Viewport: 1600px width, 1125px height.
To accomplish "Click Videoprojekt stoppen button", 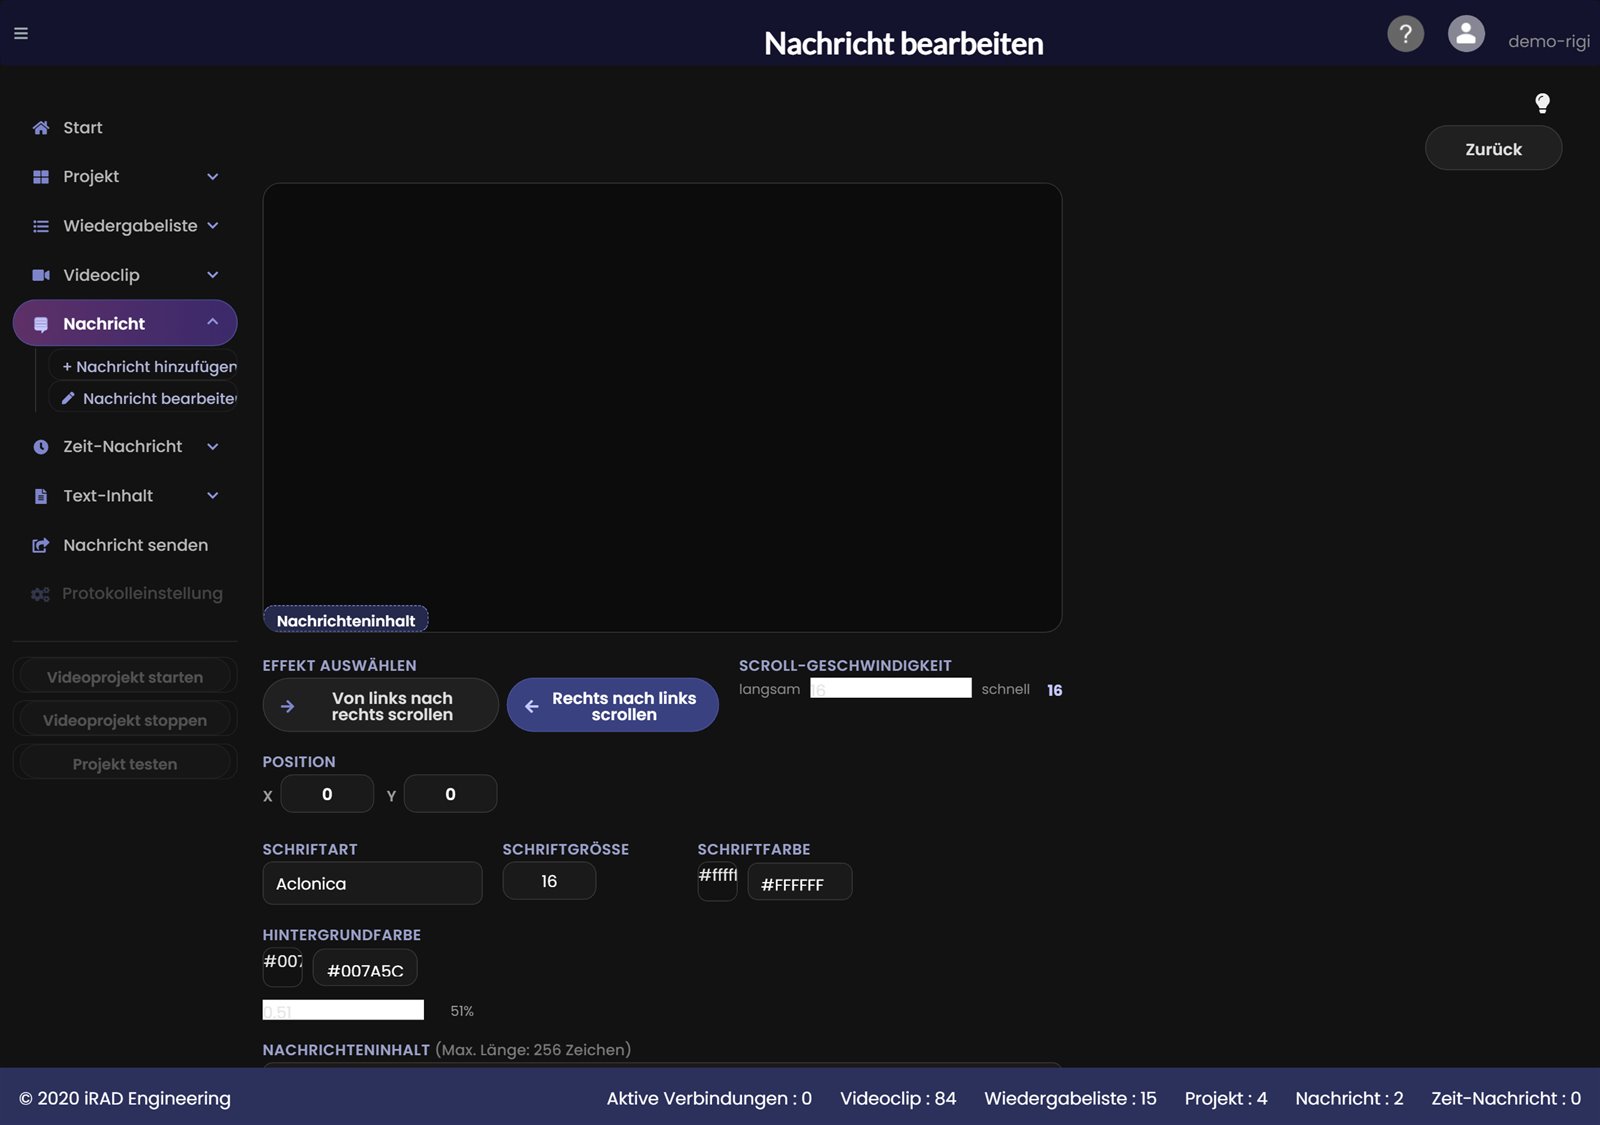I will tap(125, 720).
